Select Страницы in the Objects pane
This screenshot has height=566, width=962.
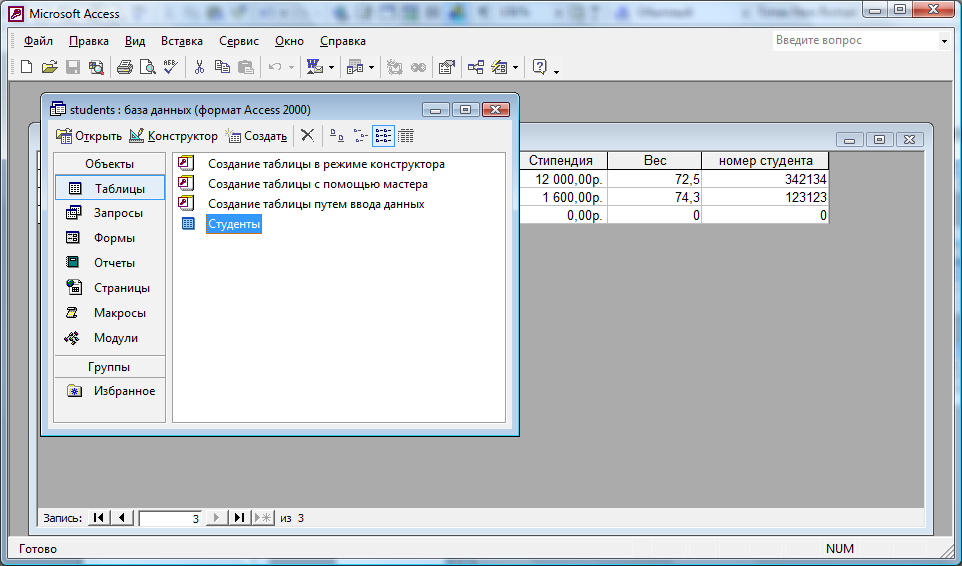pyautogui.click(x=110, y=288)
